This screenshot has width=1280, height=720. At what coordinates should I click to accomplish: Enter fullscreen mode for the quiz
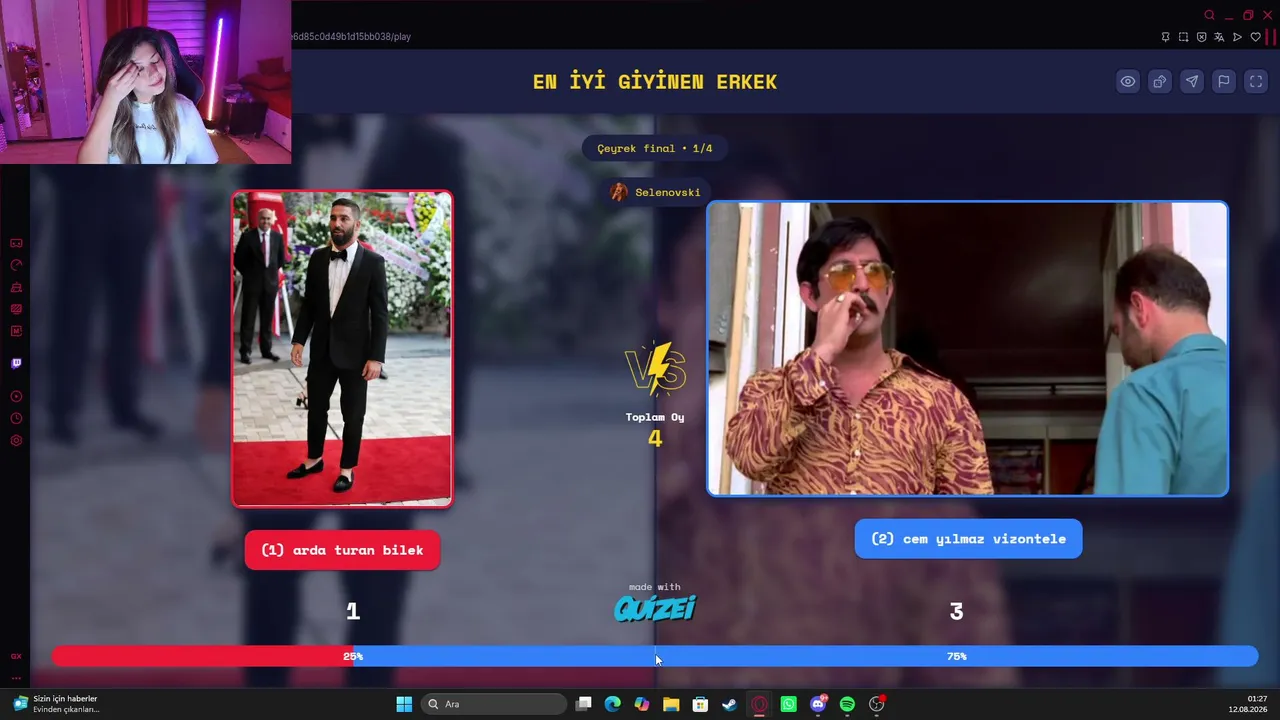[x=1256, y=82]
